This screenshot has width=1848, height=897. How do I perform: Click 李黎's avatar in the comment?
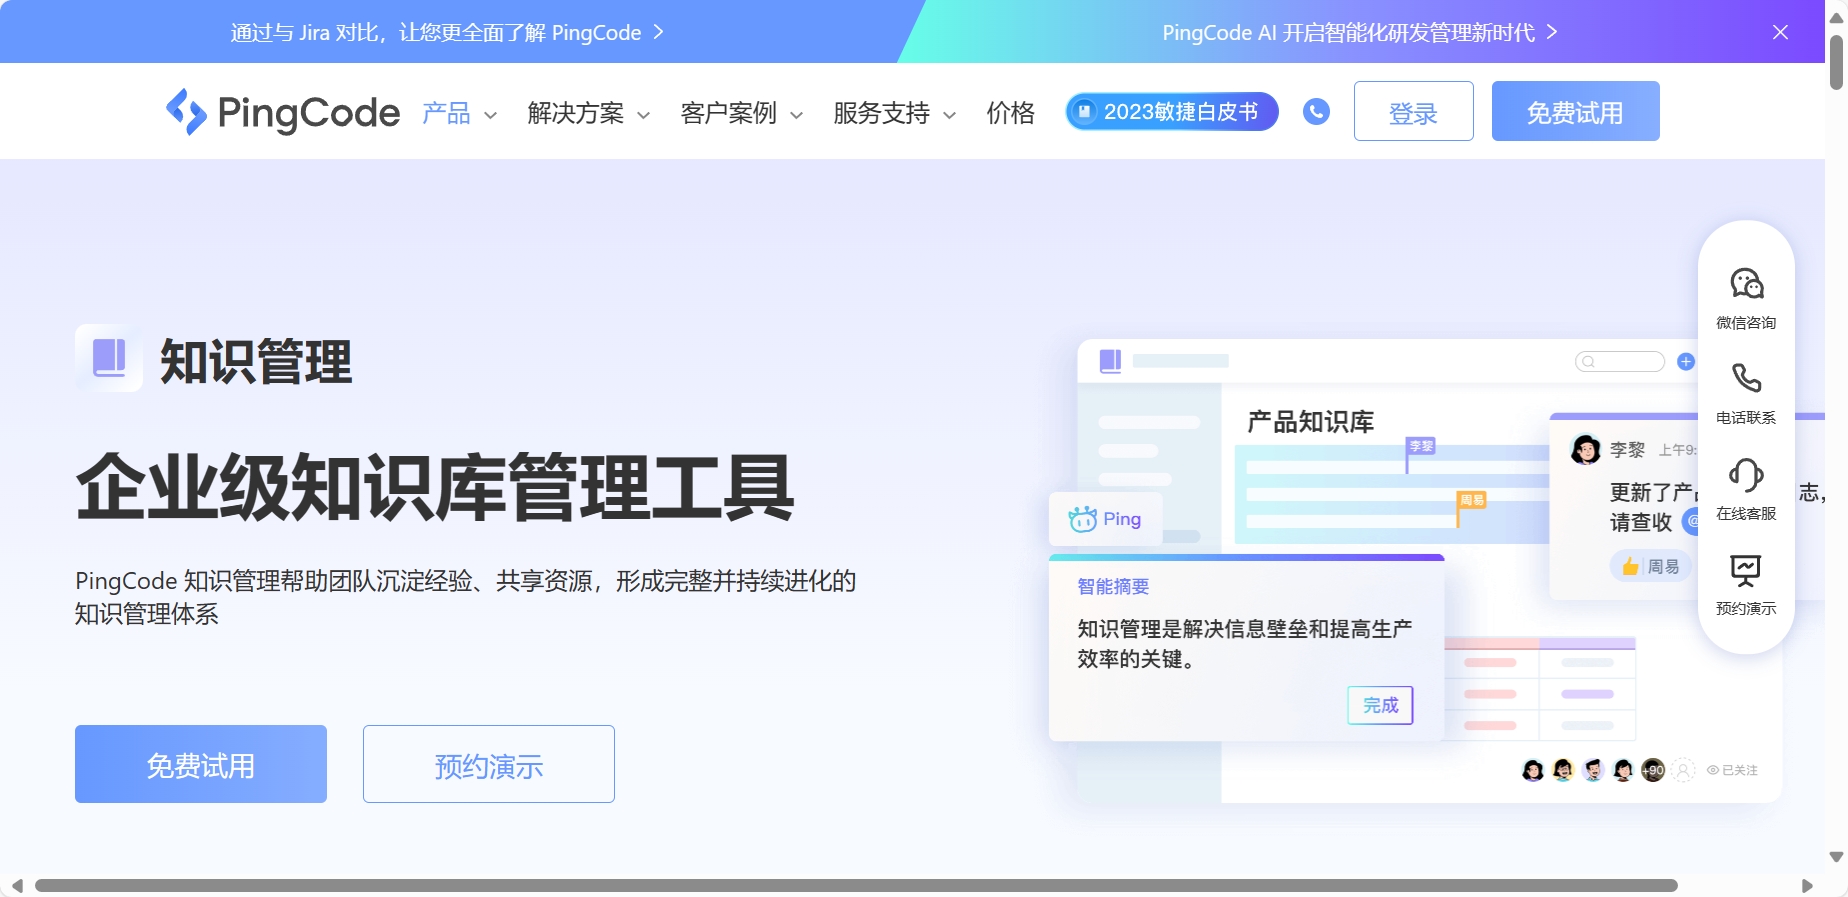coord(1585,450)
